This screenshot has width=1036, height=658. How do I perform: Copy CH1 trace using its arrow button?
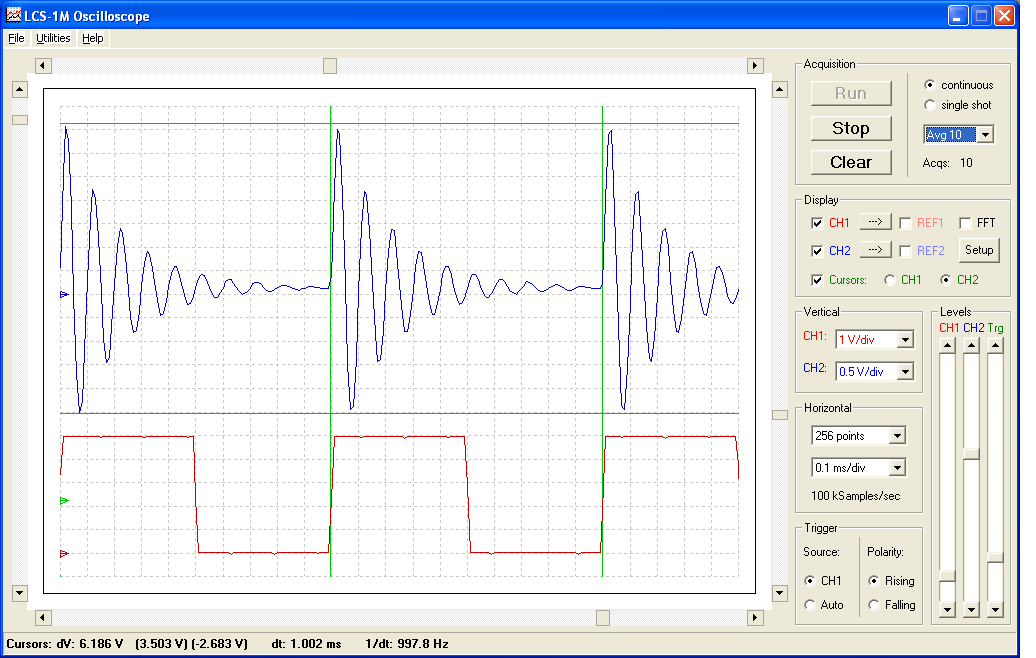pyautogui.click(x=876, y=222)
